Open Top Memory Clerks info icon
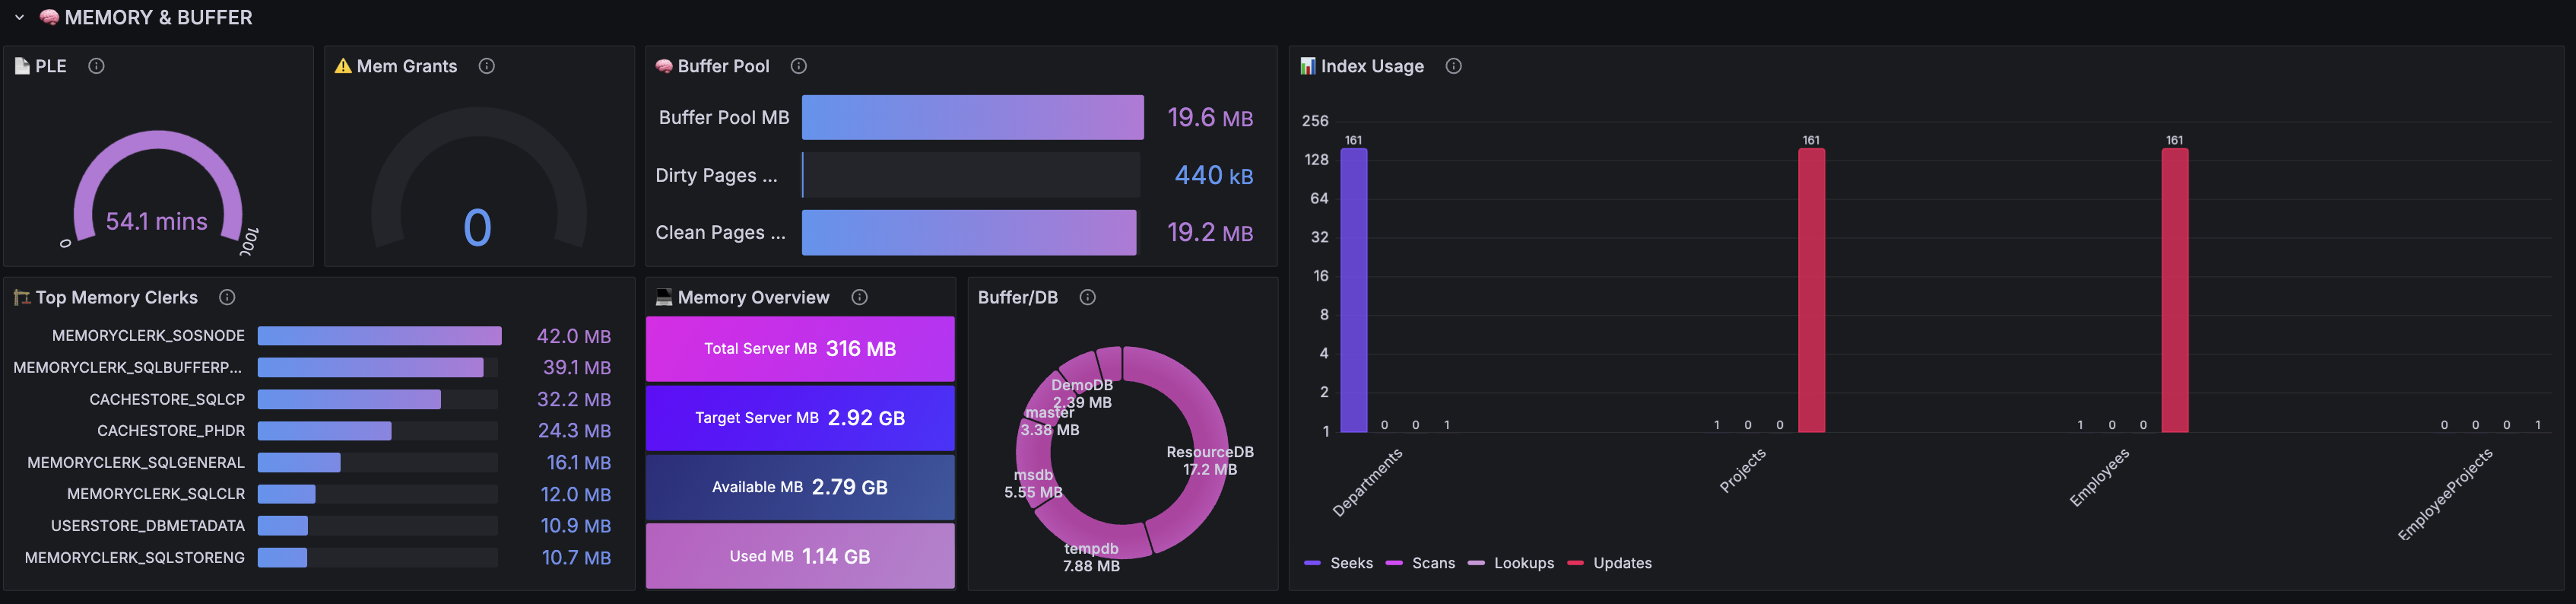The image size is (2576, 604). point(227,297)
